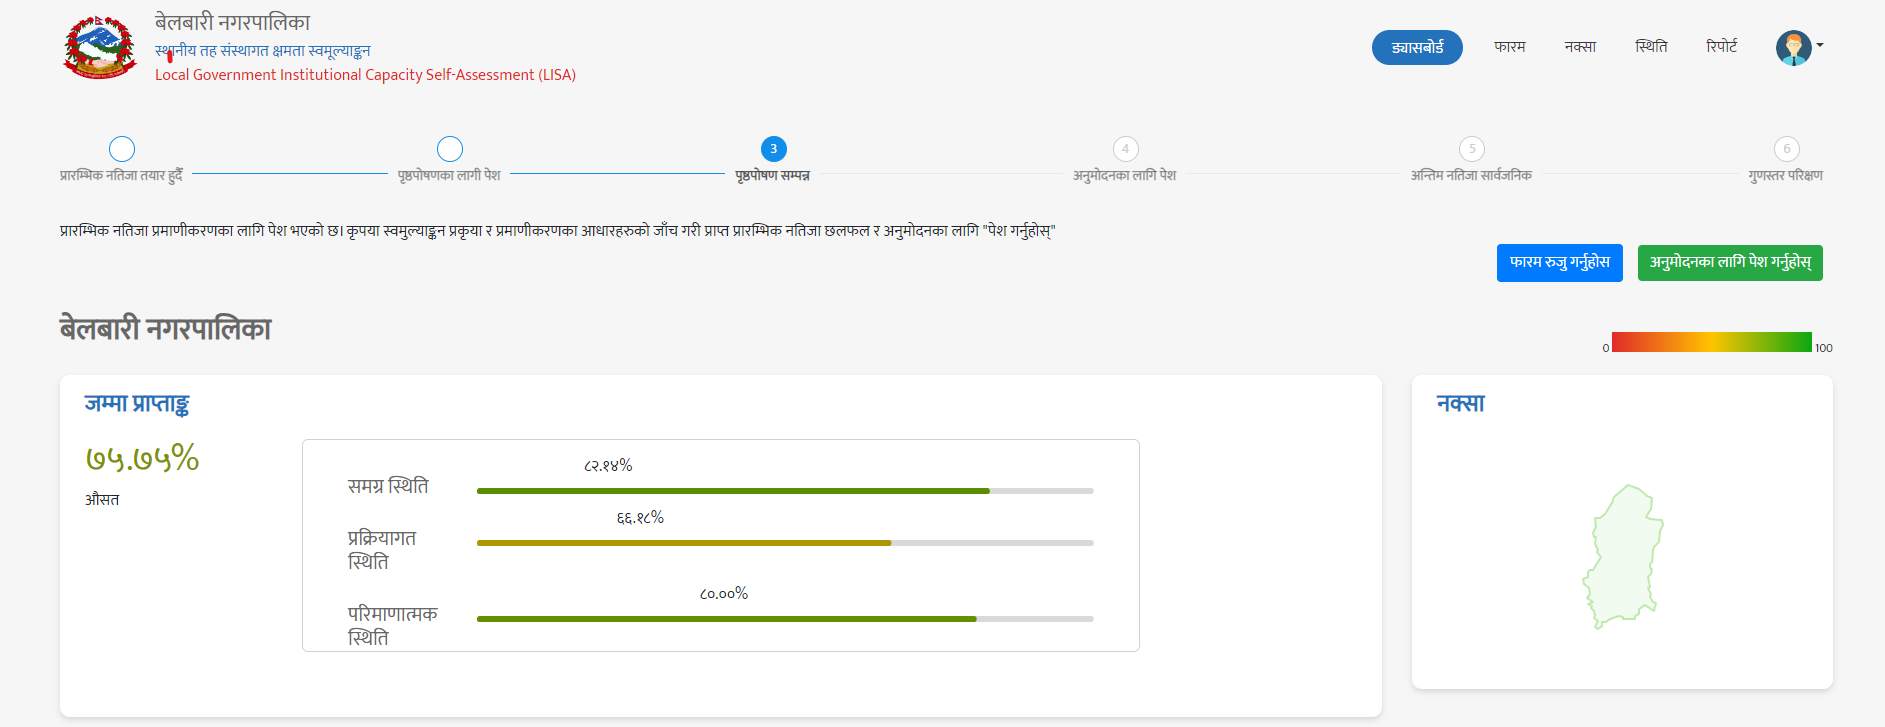The image size is (1885, 727).
Task: Open the ड्यासबोर्ड dashboard tab
Action: [x=1417, y=47]
